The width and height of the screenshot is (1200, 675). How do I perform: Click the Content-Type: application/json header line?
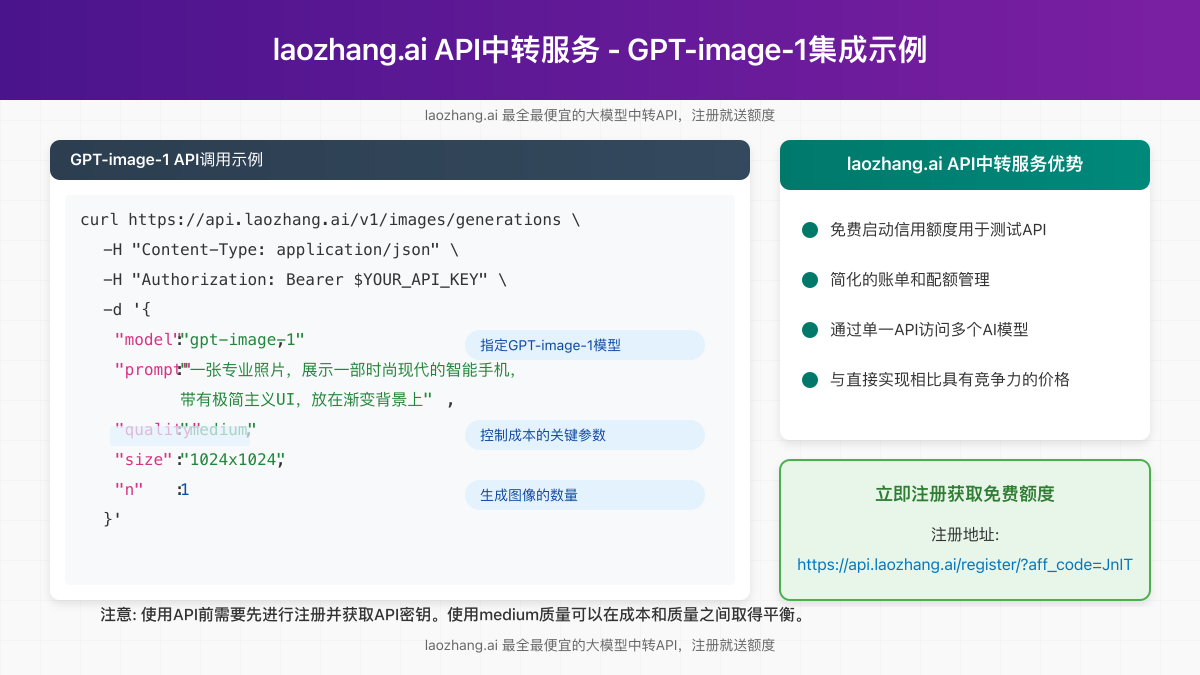(281, 250)
